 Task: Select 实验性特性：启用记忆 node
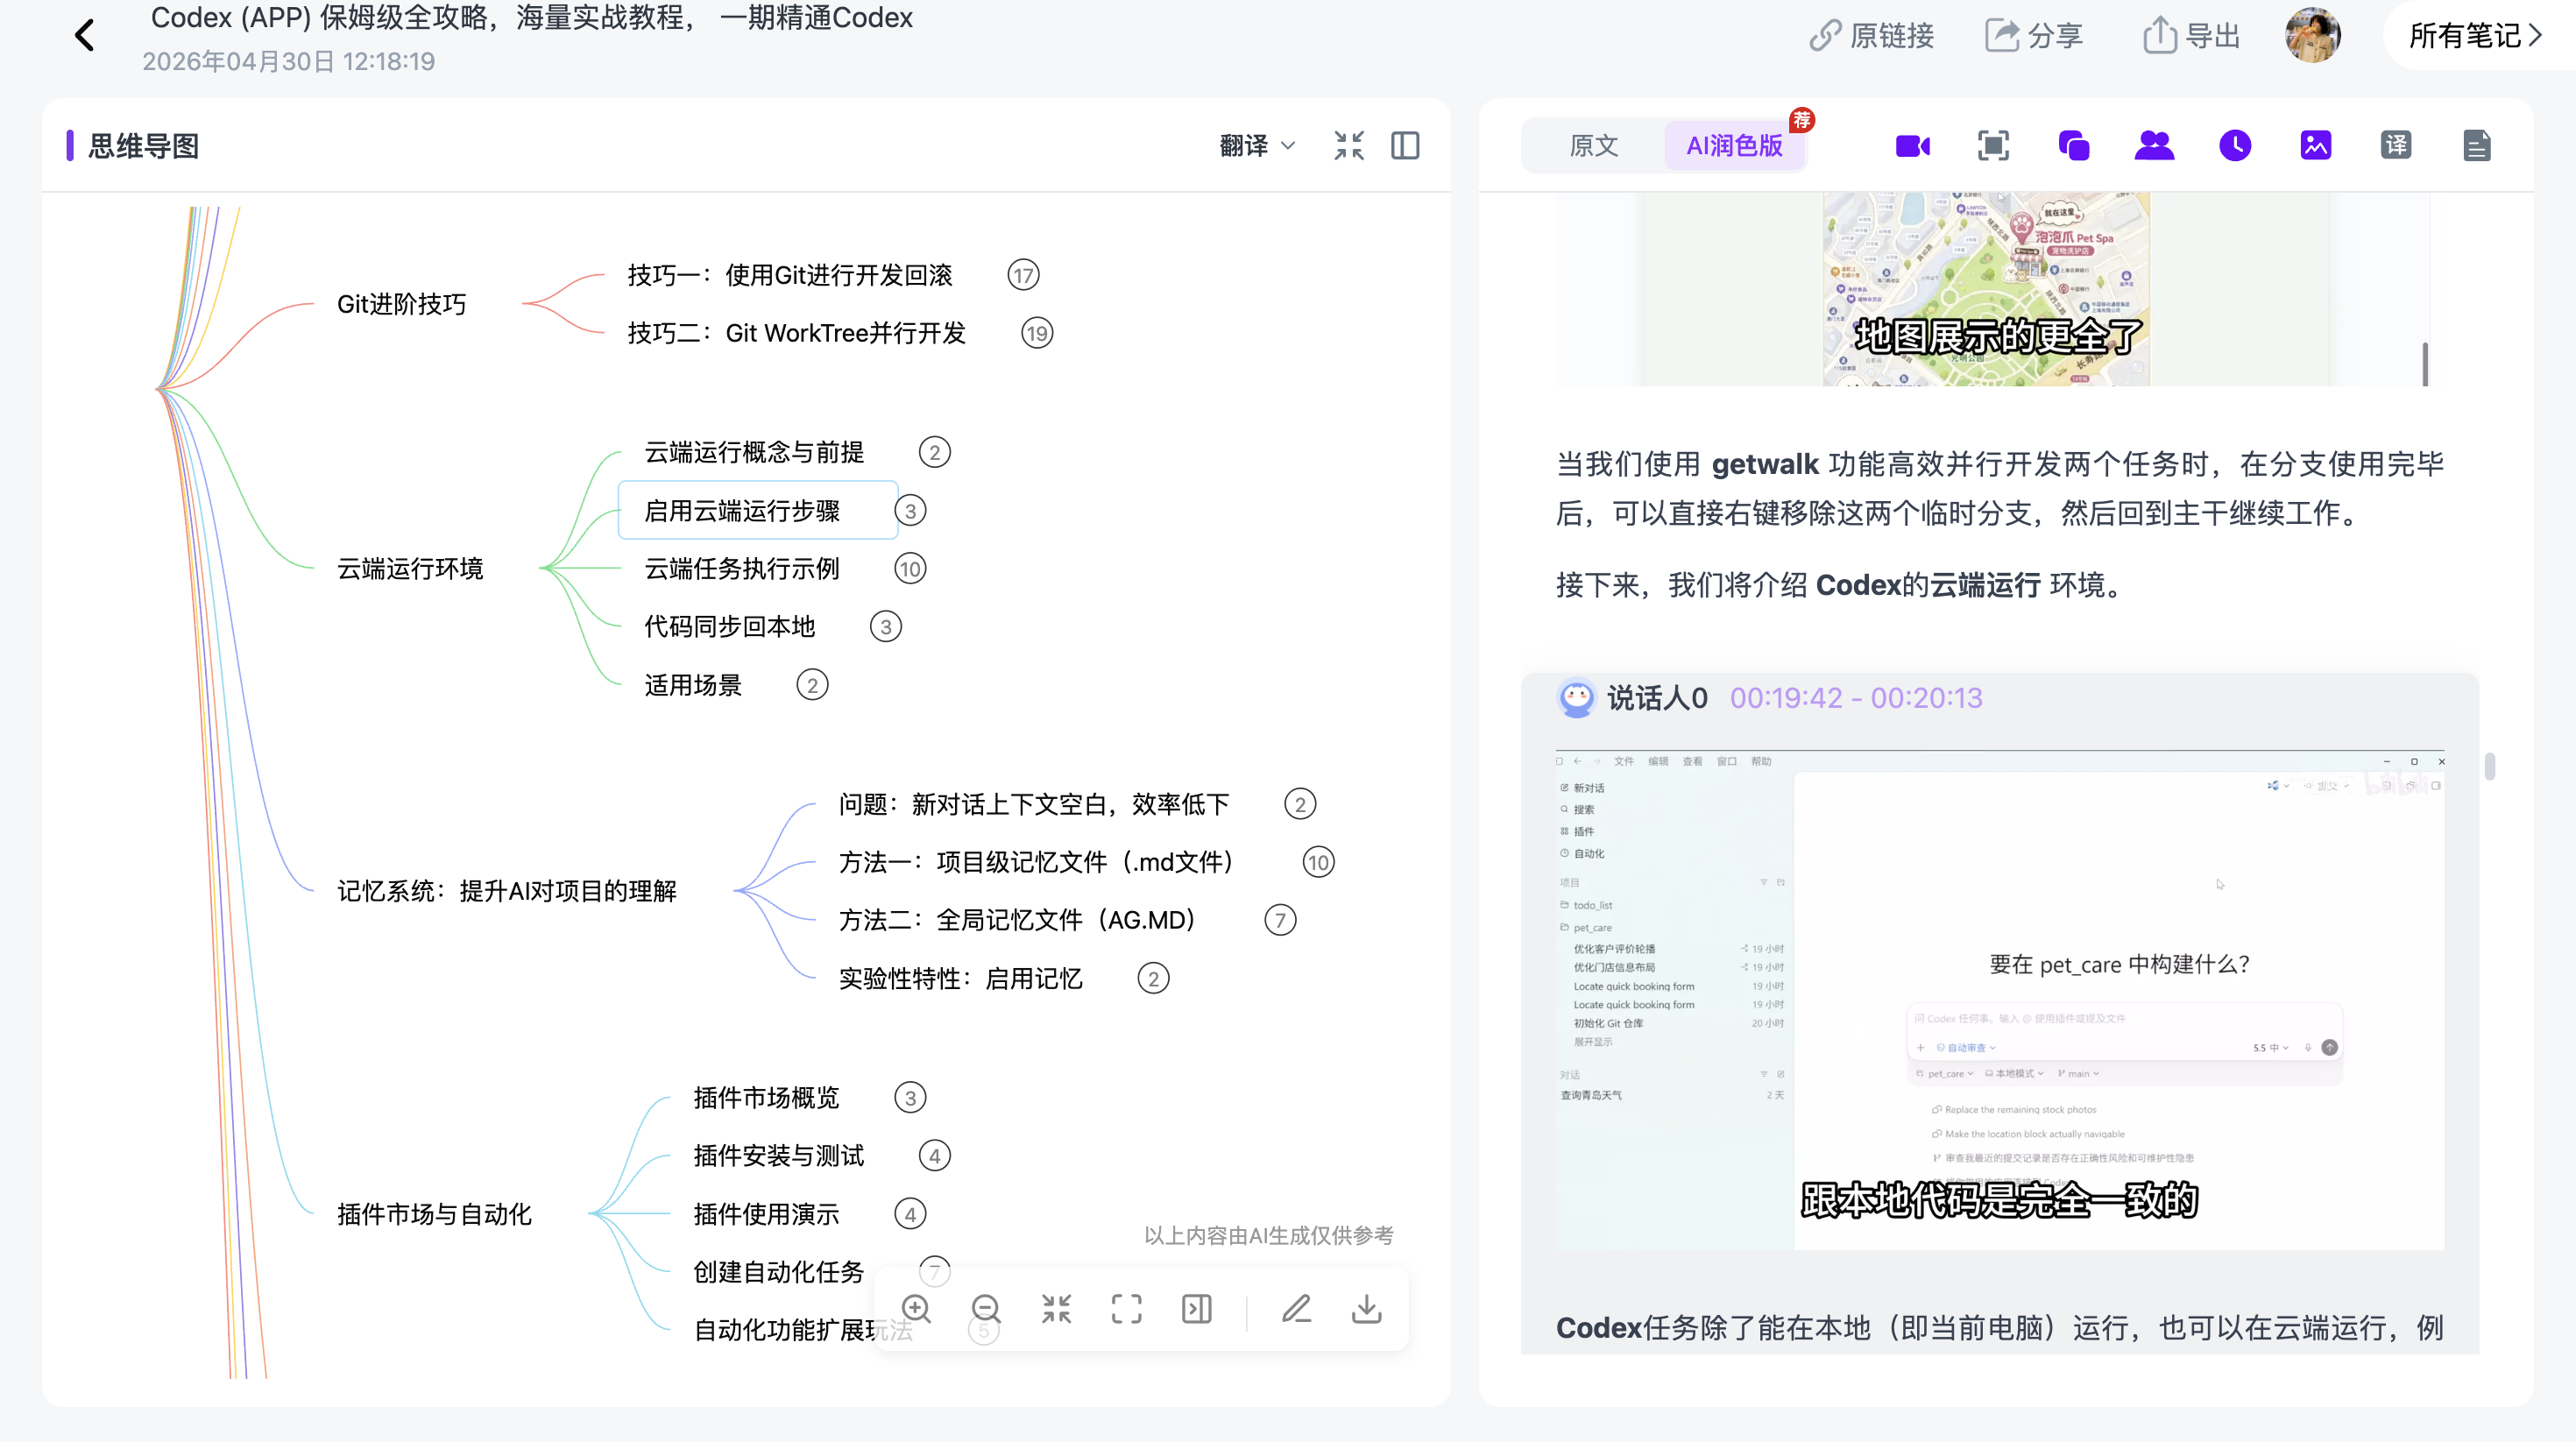pos(961,978)
